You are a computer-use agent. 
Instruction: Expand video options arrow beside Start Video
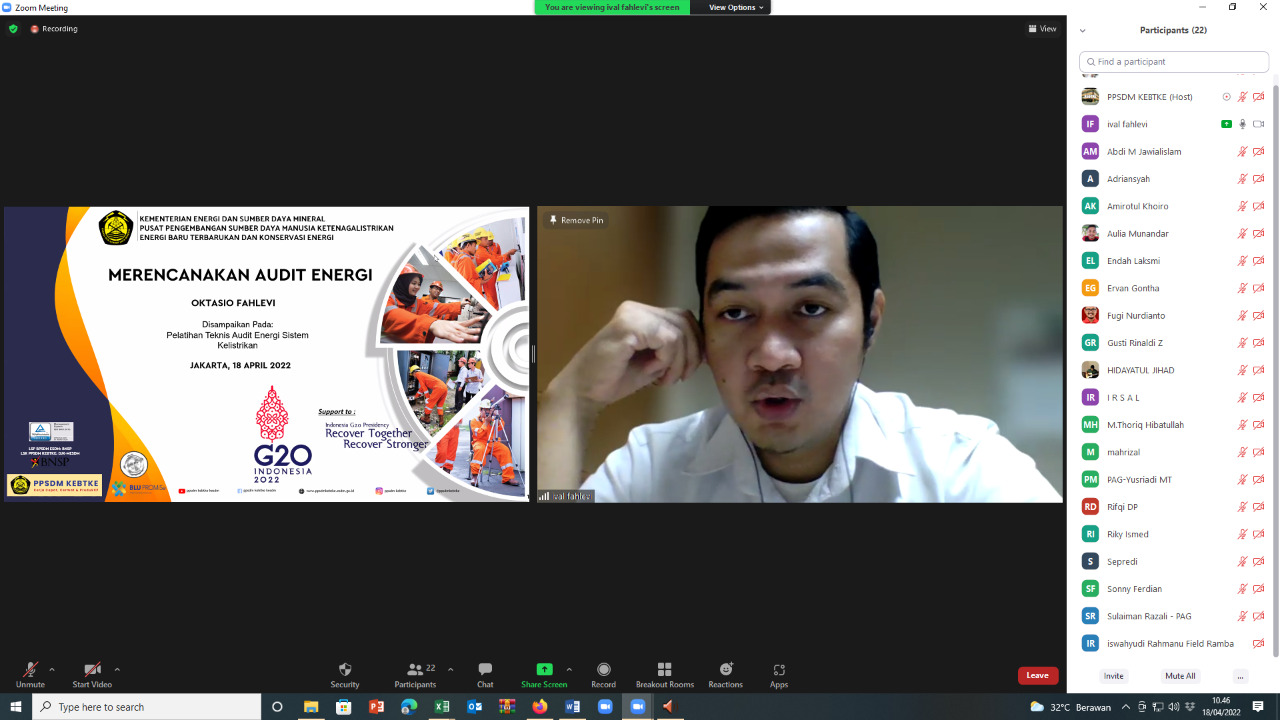coord(117,669)
